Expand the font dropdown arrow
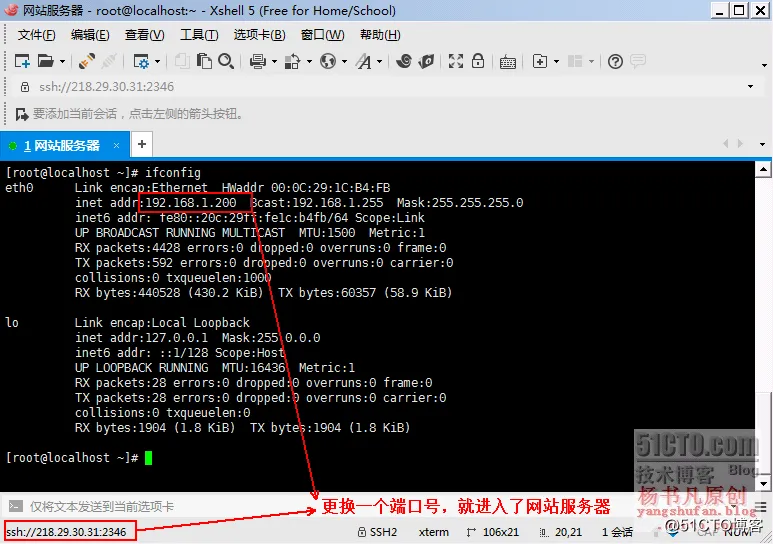This screenshot has height=544, width=773. [379, 62]
